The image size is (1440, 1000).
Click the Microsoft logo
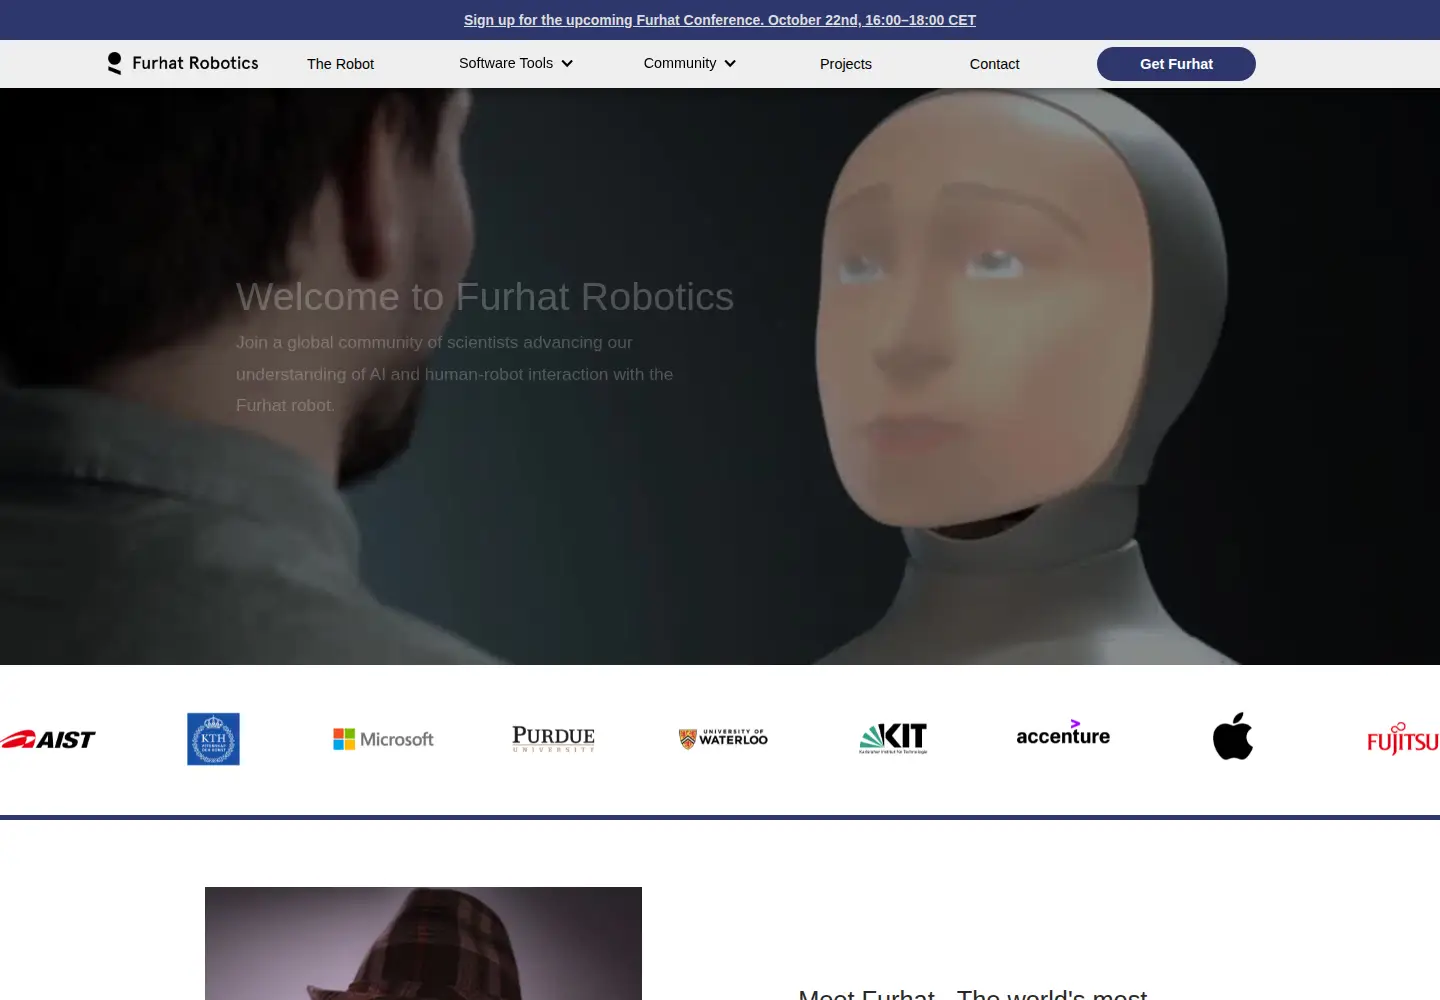pos(383,739)
